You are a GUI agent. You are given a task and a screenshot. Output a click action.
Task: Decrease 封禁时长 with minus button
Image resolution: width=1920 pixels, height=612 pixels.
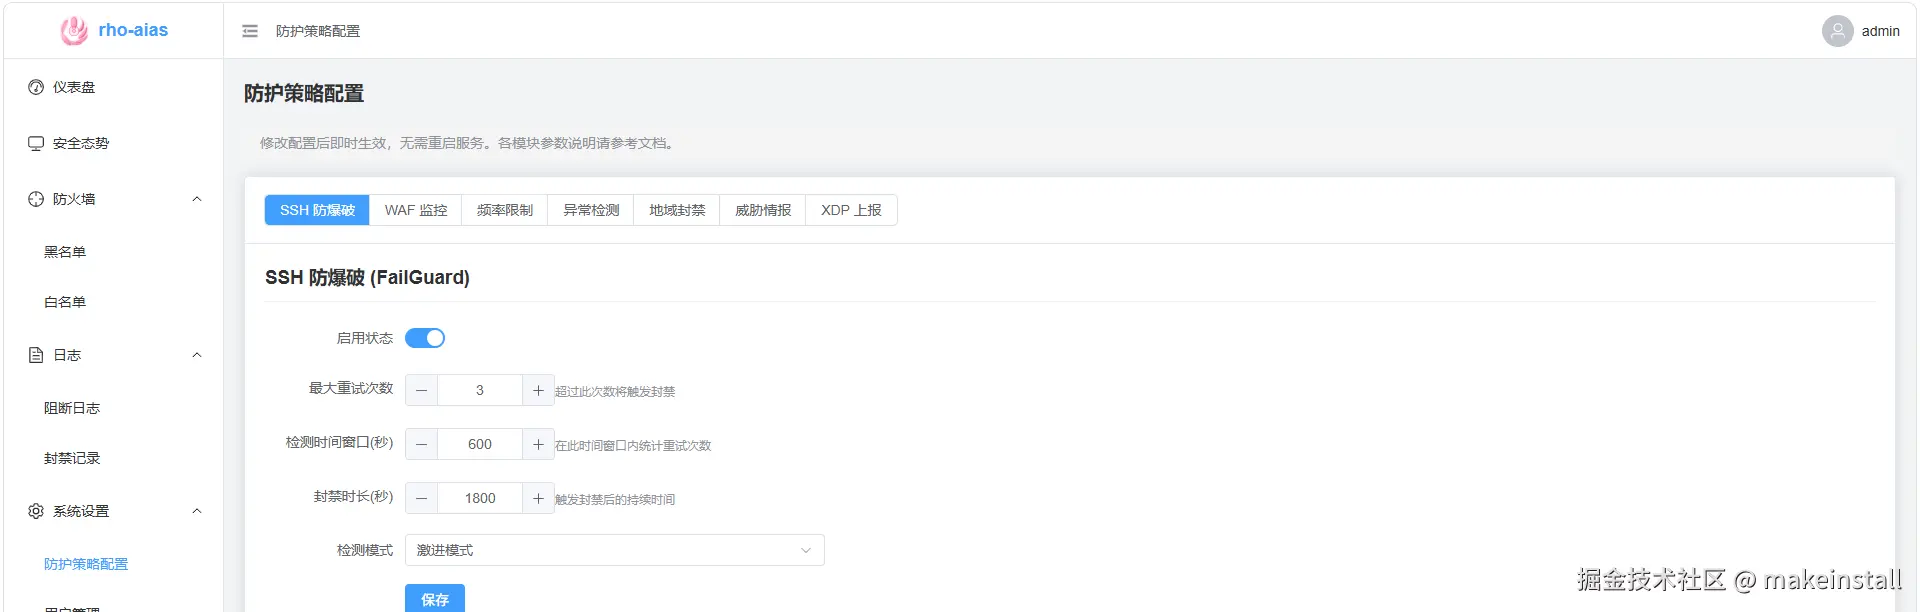click(x=421, y=498)
